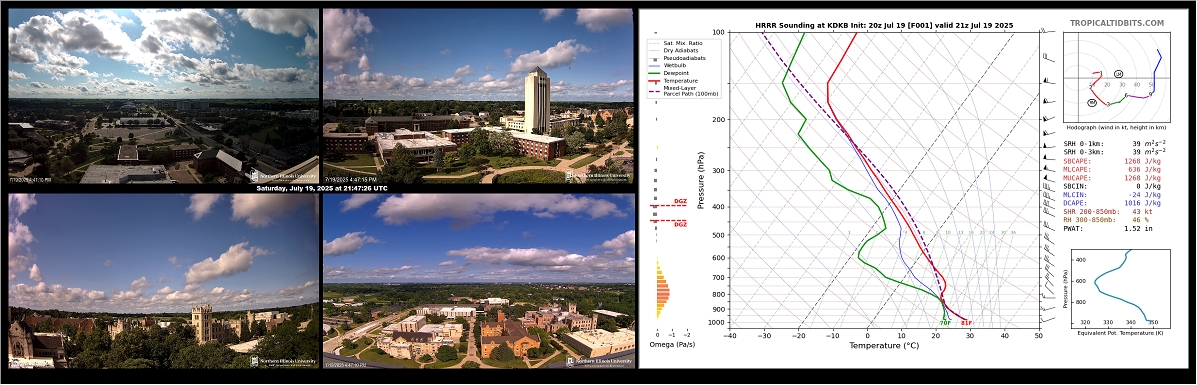Image resolution: width=1197 pixels, height=385 pixels.
Task: Click the 81F surface temperature label
Action: pos(966,323)
